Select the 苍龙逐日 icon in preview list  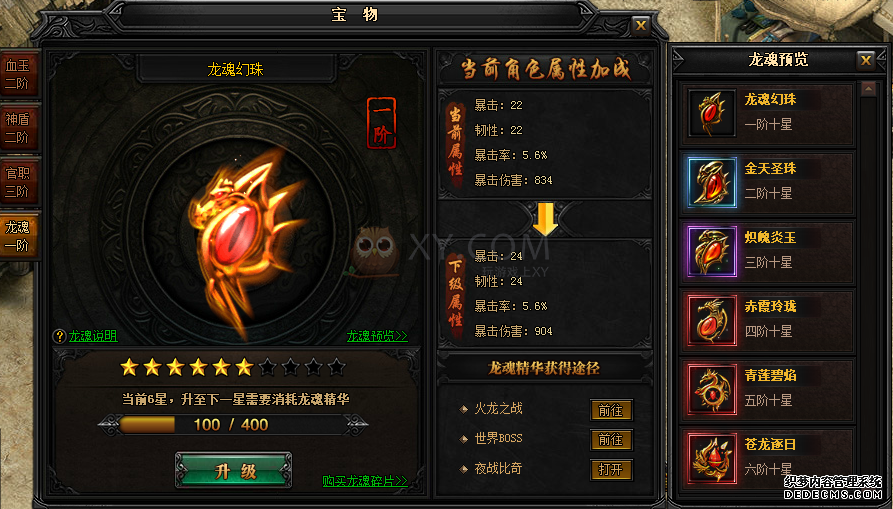(711, 458)
